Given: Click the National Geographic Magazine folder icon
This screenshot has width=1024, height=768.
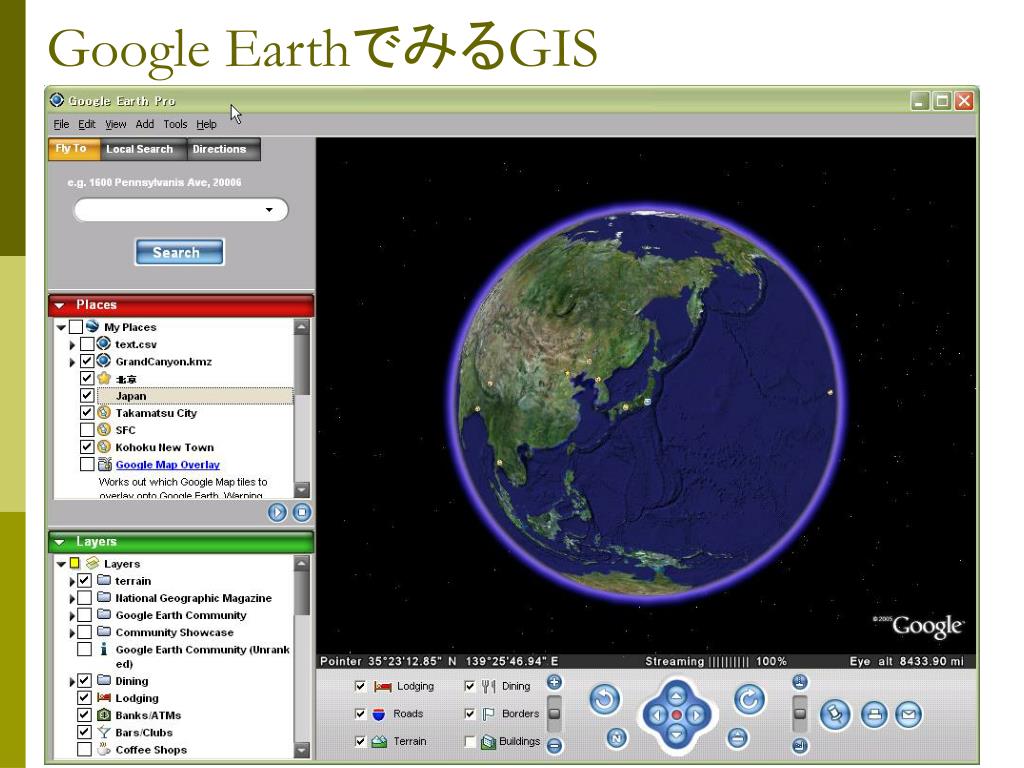Looking at the screenshot, I should (104, 597).
